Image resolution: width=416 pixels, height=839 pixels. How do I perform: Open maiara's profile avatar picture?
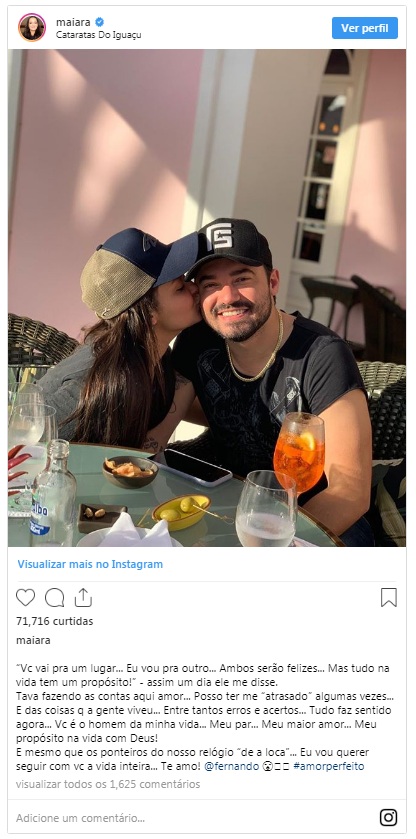(32, 27)
